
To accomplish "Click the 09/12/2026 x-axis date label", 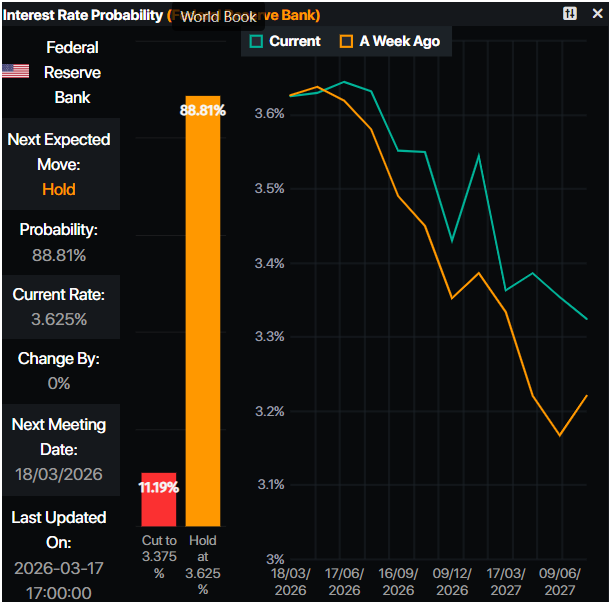I will (452, 583).
